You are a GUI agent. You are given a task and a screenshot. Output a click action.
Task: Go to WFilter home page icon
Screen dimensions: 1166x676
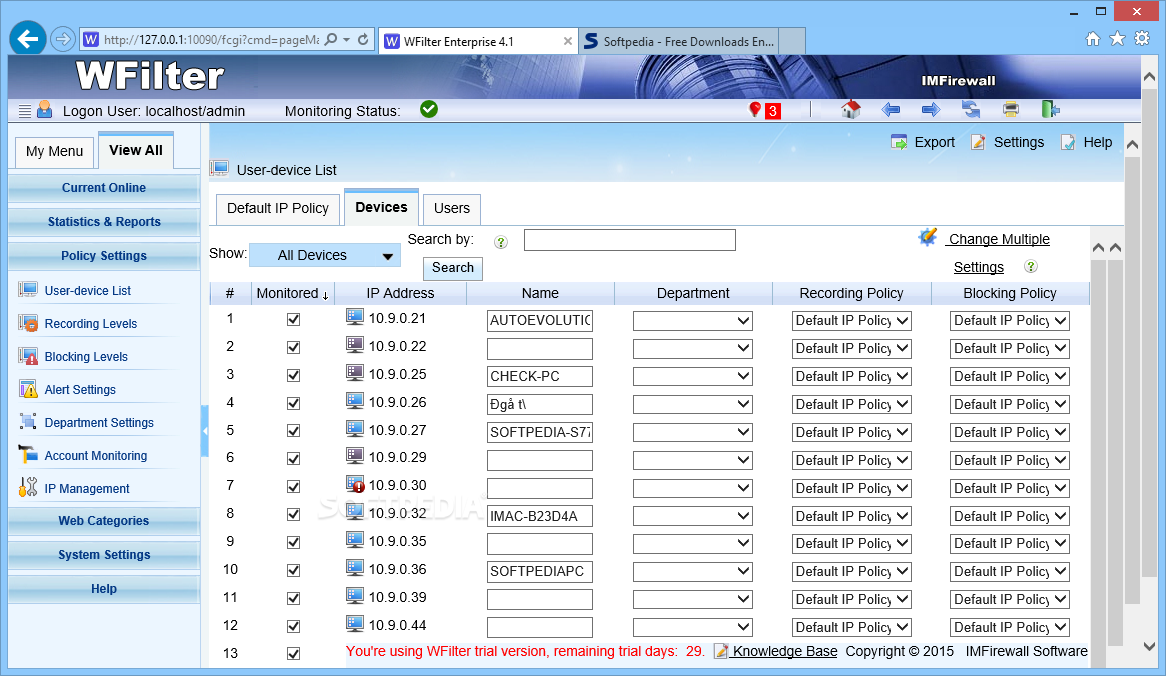[851, 110]
